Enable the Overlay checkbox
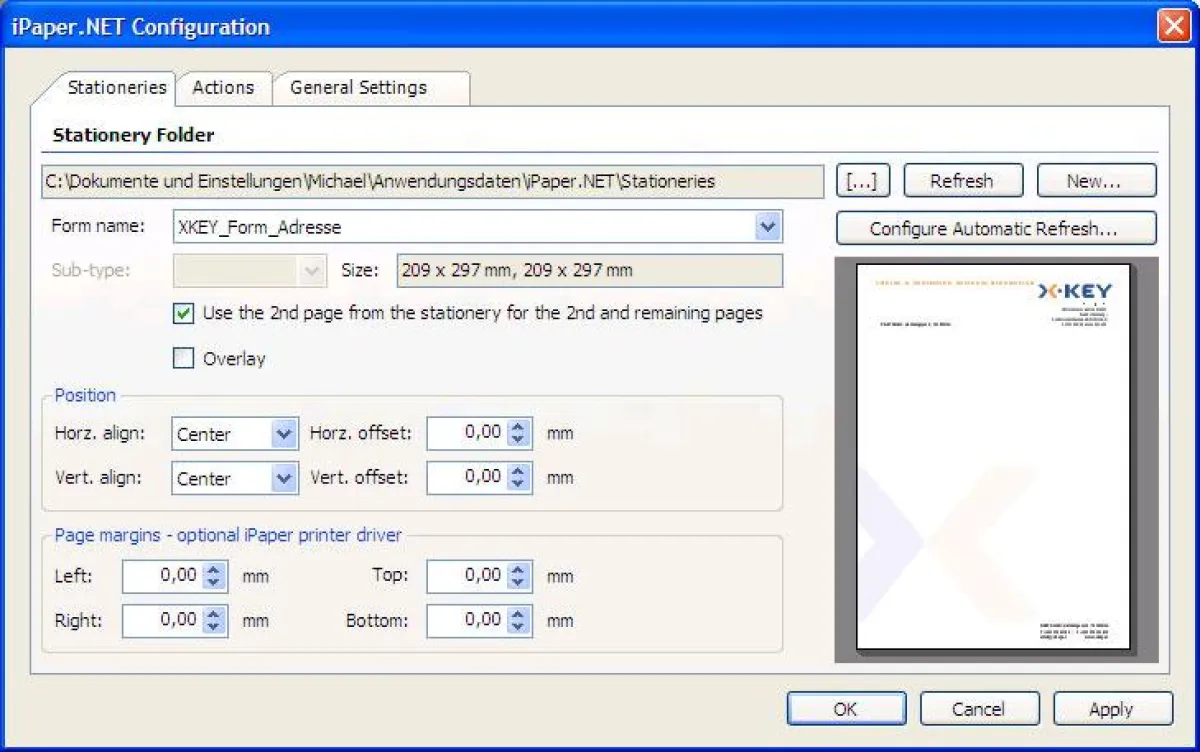 coord(184,359)
